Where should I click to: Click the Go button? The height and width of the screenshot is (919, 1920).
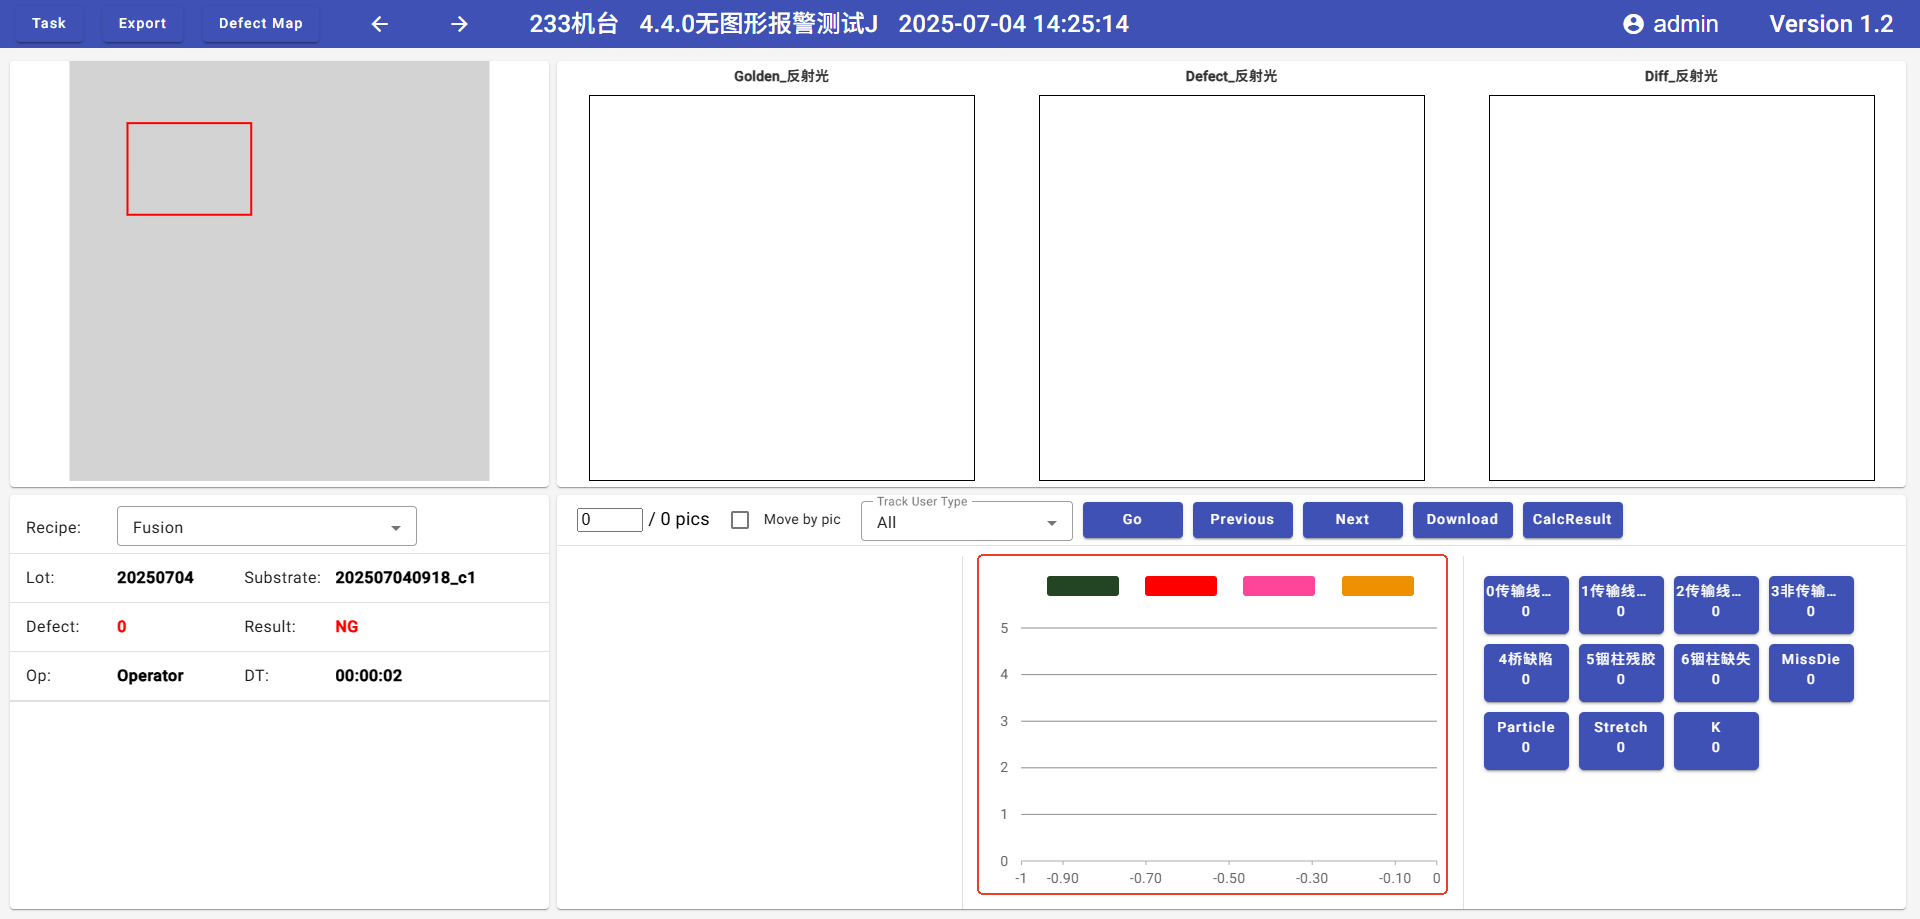point(1132,520)
